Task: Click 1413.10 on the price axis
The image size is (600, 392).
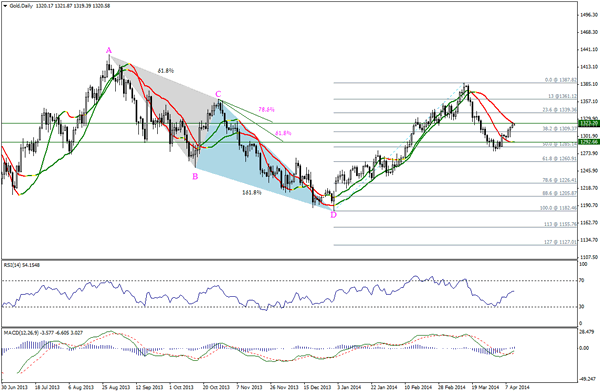Action: pyautogui.click(x=589, y=67)
